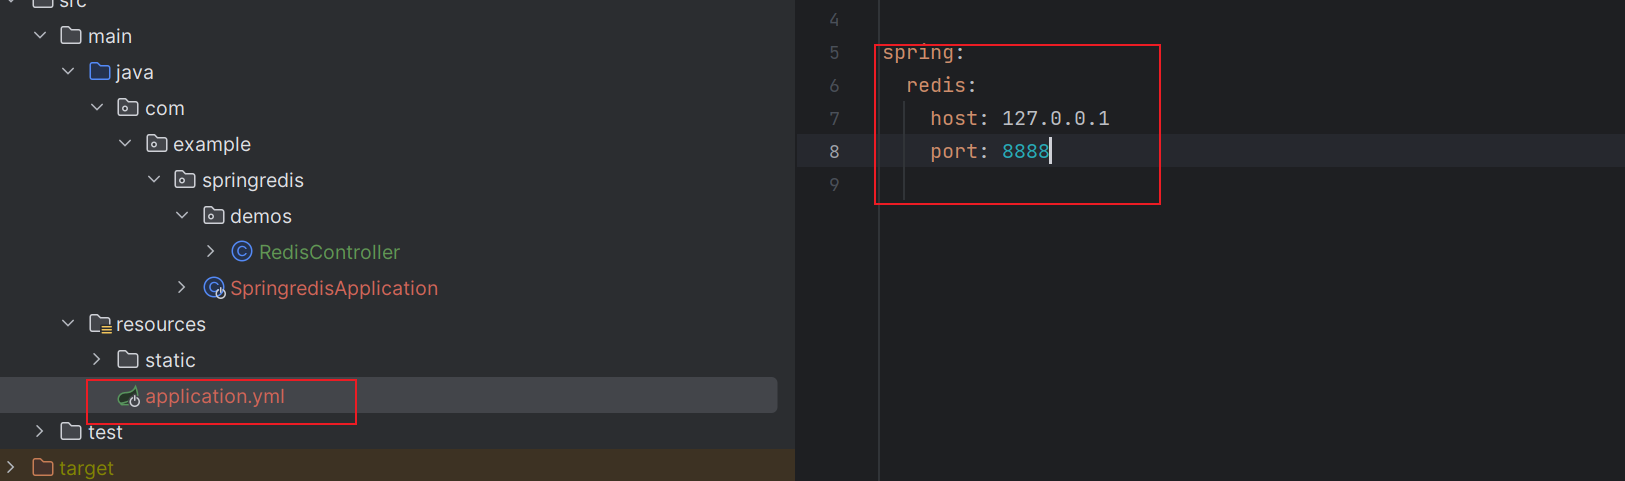Click the static folder icon
This screenshot has width=1625, height=481.
tap(128, 359)
